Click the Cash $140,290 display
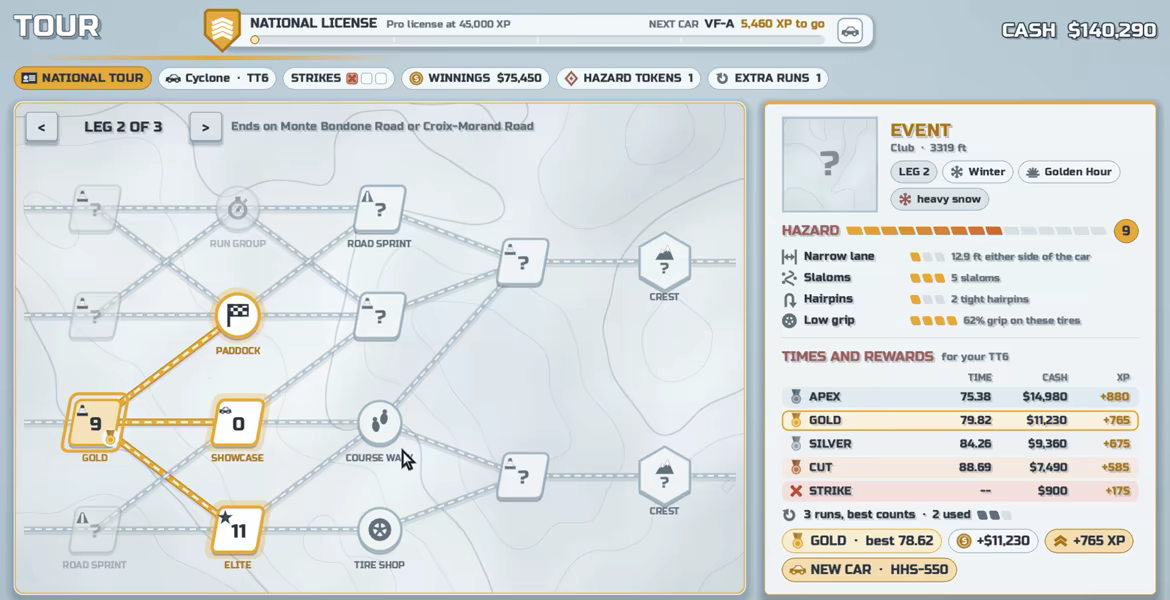This screenshot has width=1170, height=600. (1078, 31)
